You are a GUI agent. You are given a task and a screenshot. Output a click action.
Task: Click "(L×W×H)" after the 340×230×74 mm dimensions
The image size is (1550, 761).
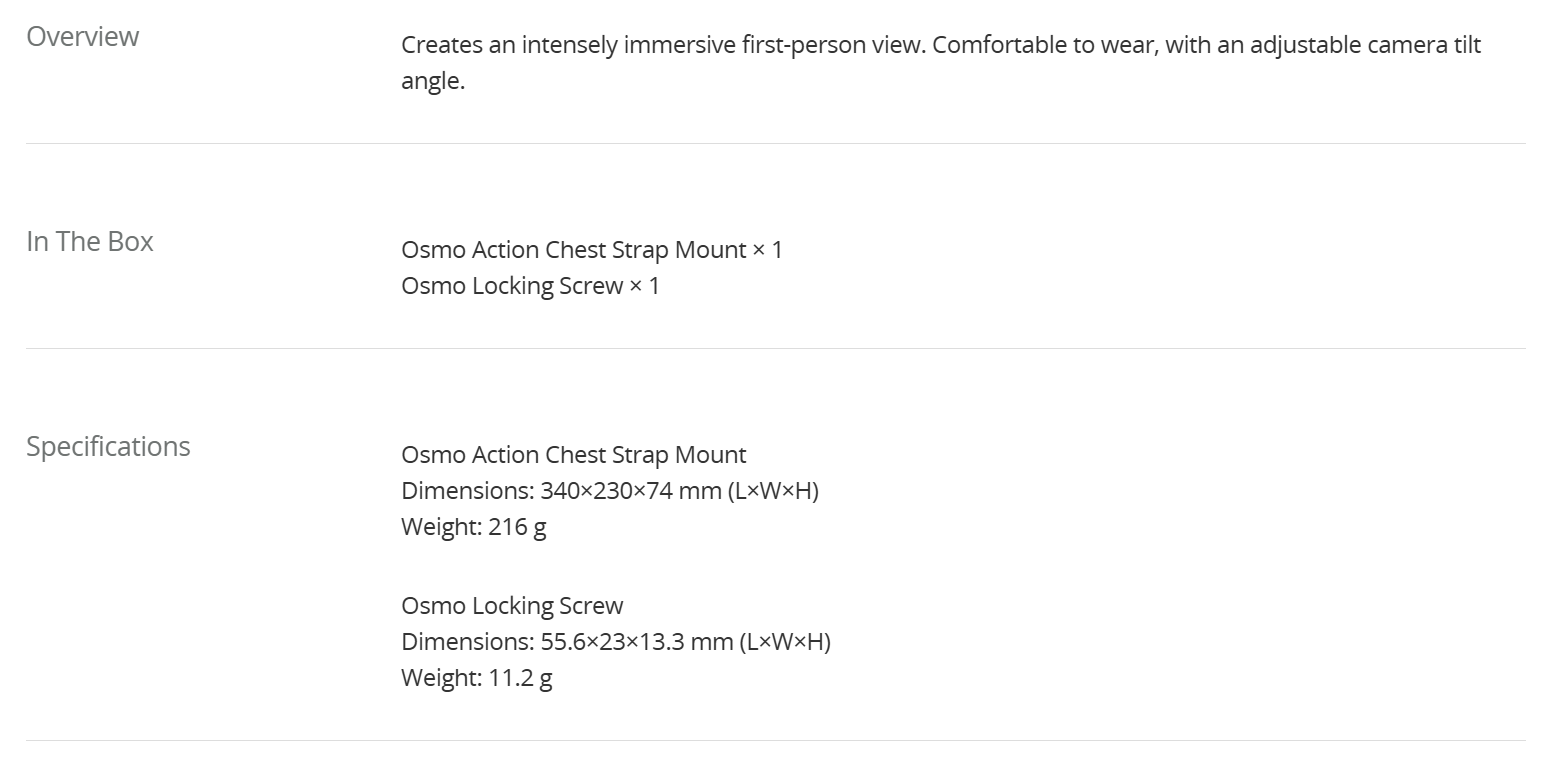tap(773, 491)
